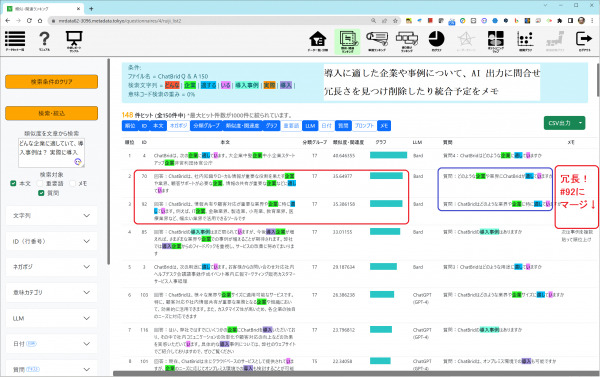Toggle the 順位 column button
The height and width of the screenshot is (377, 600).
pyautogui.click(x=130, y=126)
